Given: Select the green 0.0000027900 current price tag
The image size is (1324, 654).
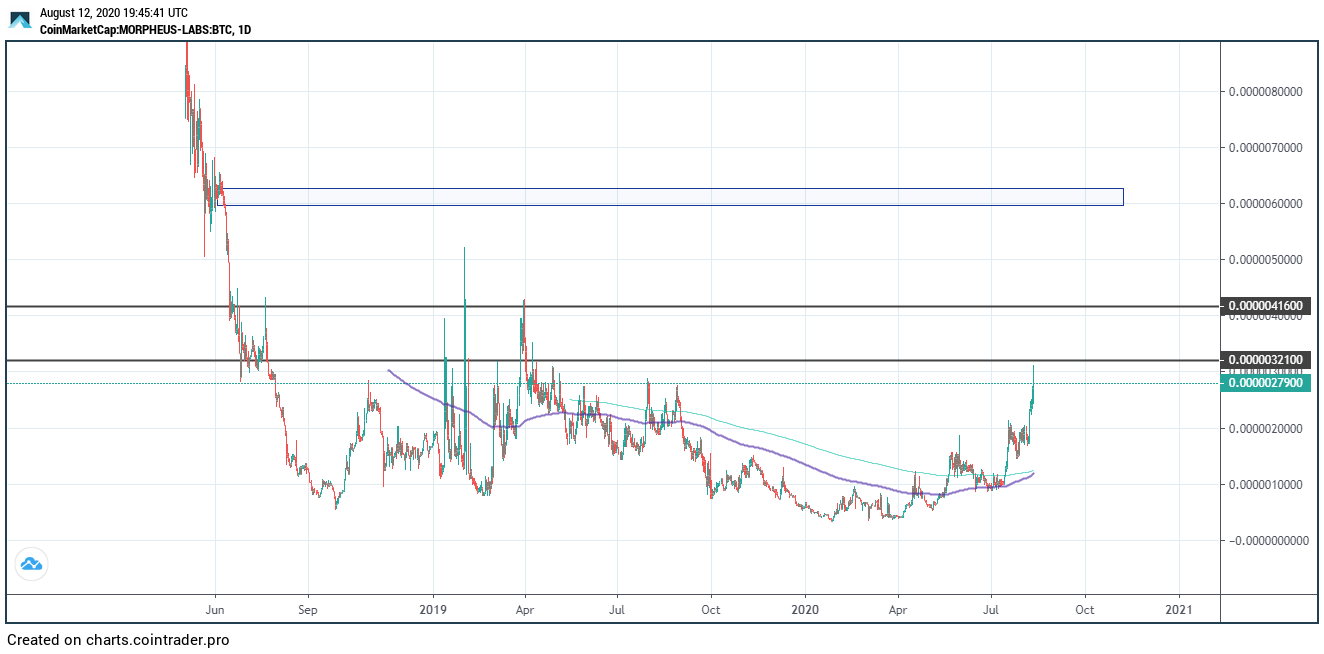Looking at the screenshot, I should tap(1264, 383).
